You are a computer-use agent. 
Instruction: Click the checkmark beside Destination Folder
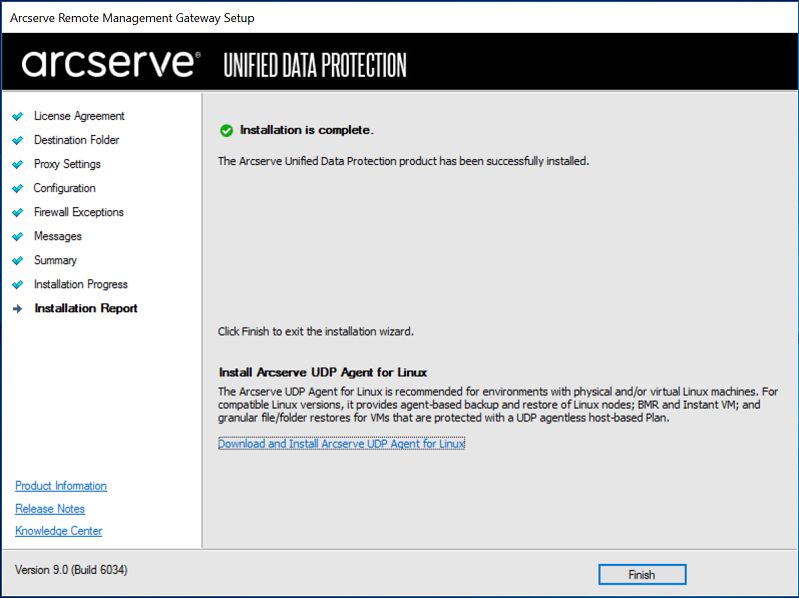click(18, 140)
